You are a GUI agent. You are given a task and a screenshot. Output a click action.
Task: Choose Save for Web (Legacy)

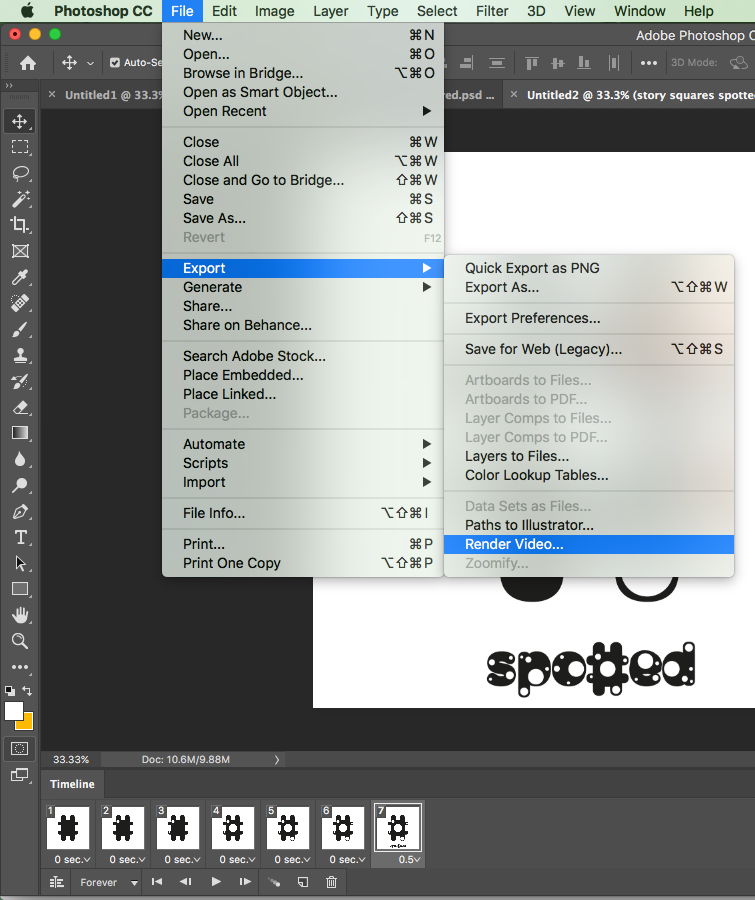tap(589, 349)
